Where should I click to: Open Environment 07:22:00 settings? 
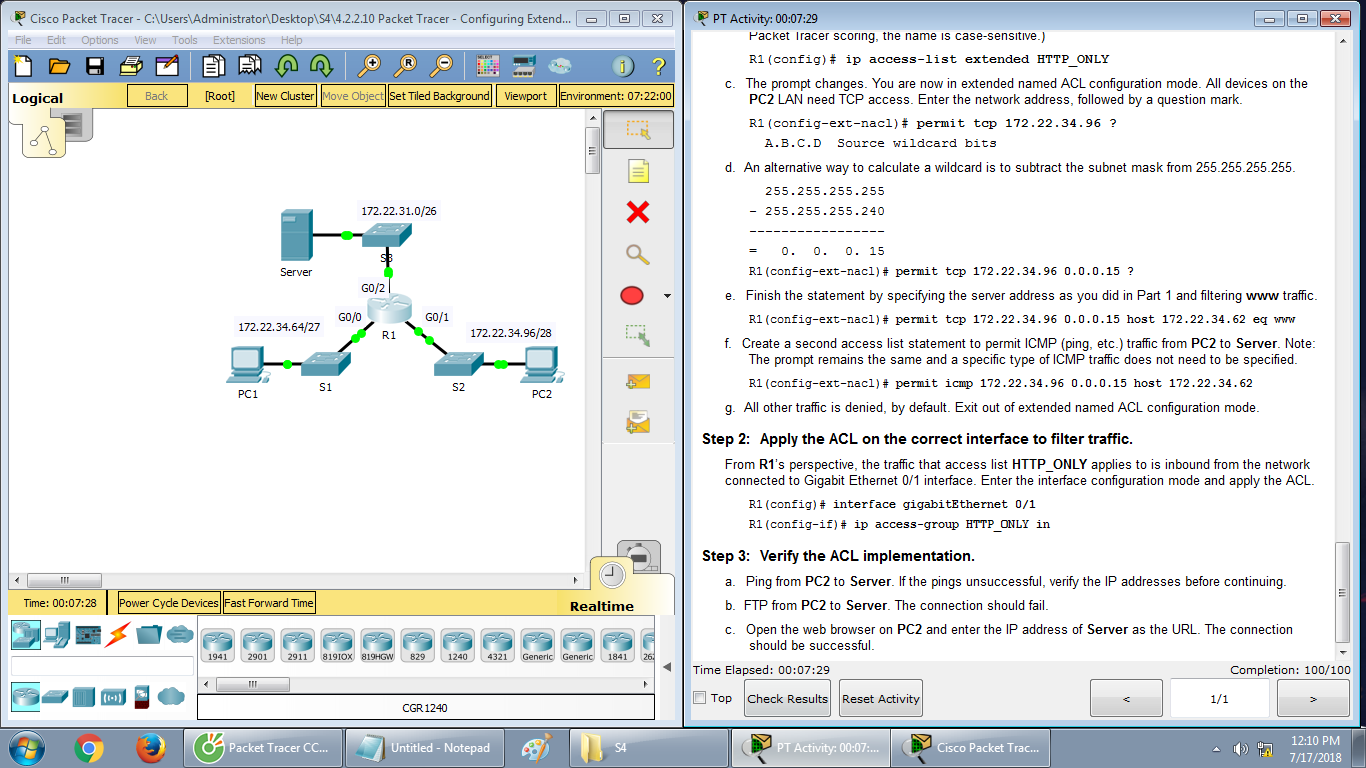[x=616, y=96]
